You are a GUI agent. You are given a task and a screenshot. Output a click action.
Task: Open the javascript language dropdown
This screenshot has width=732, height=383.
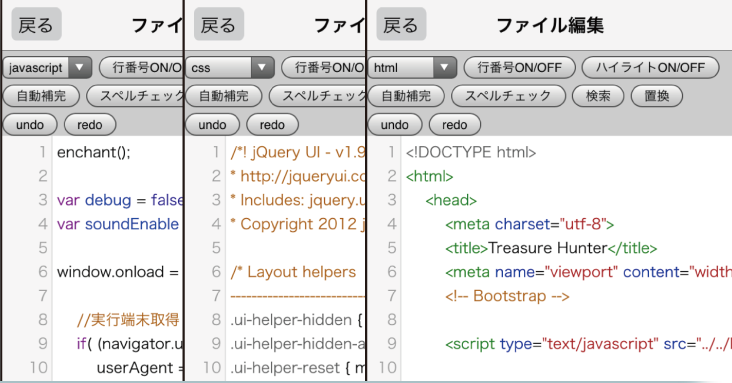(x=48, y=68)
